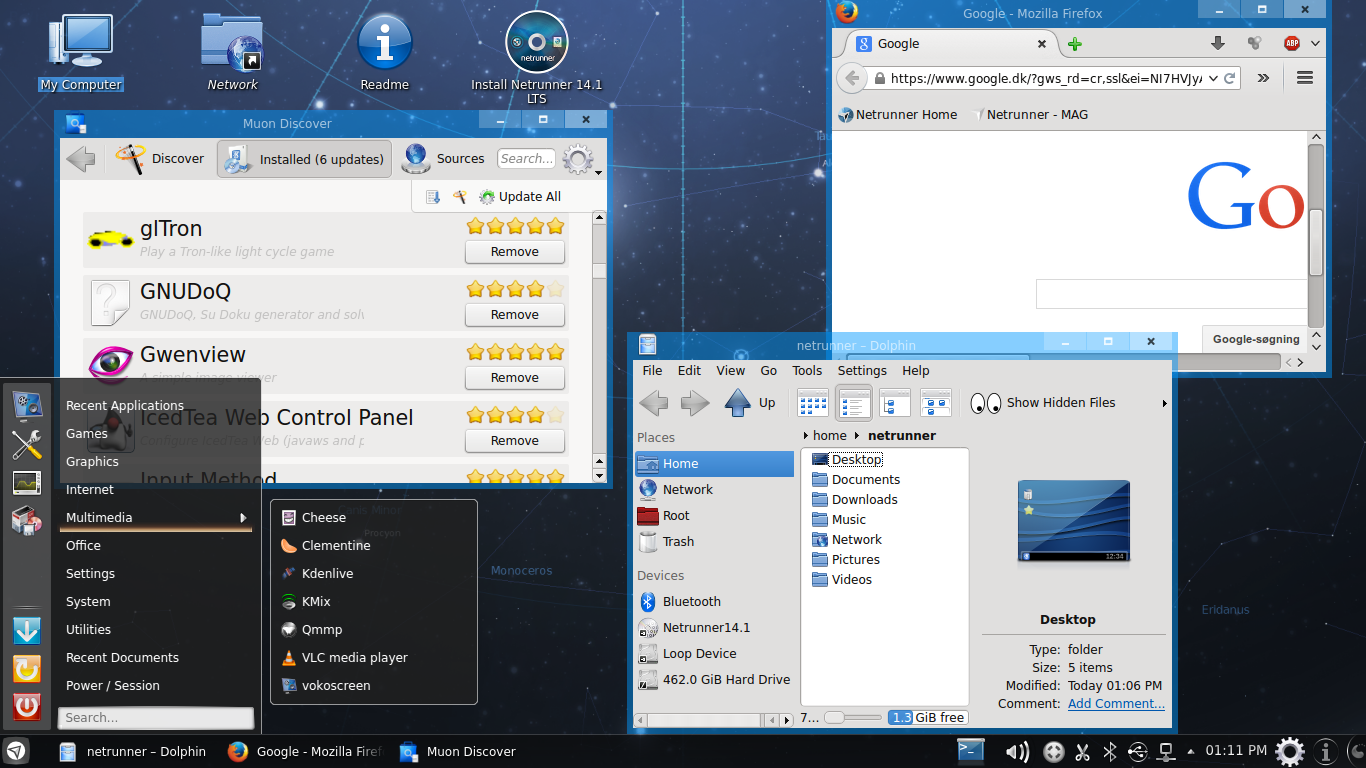Reload the Google page in Firefox
The width and height of the screenshot is (1366, 768).
pos(1230,78)
